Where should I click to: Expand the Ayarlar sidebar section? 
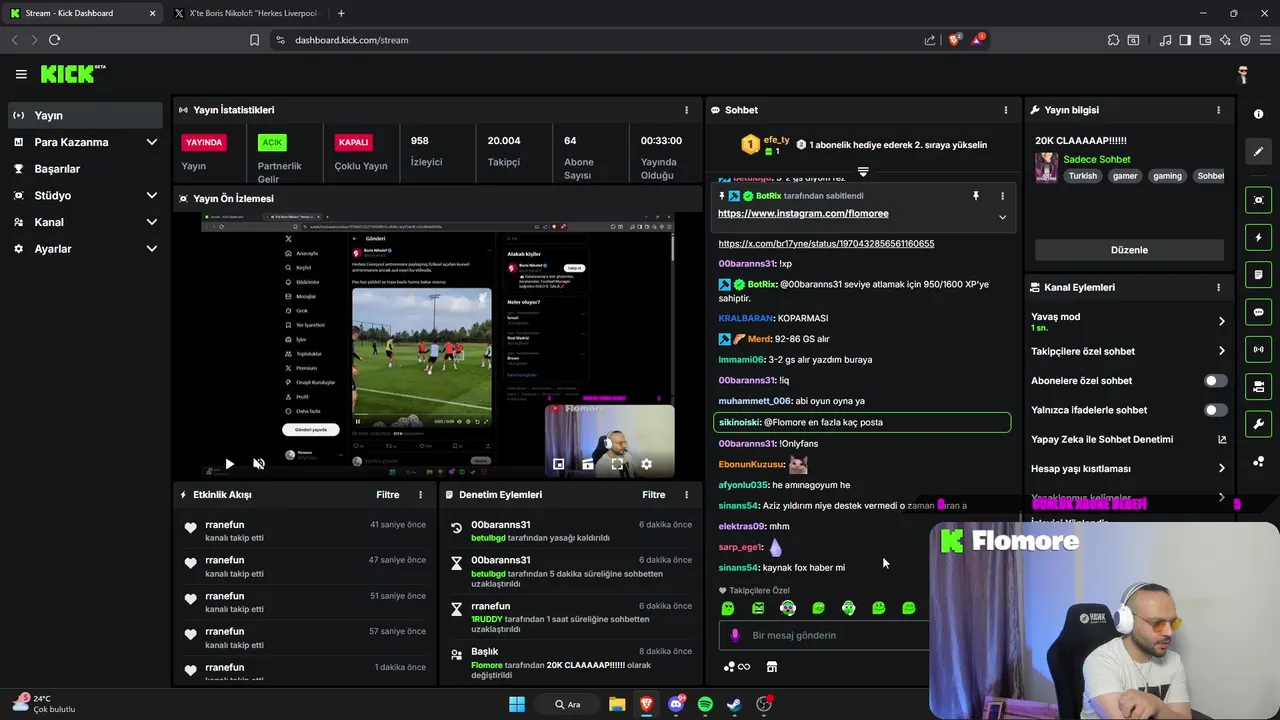152,249
